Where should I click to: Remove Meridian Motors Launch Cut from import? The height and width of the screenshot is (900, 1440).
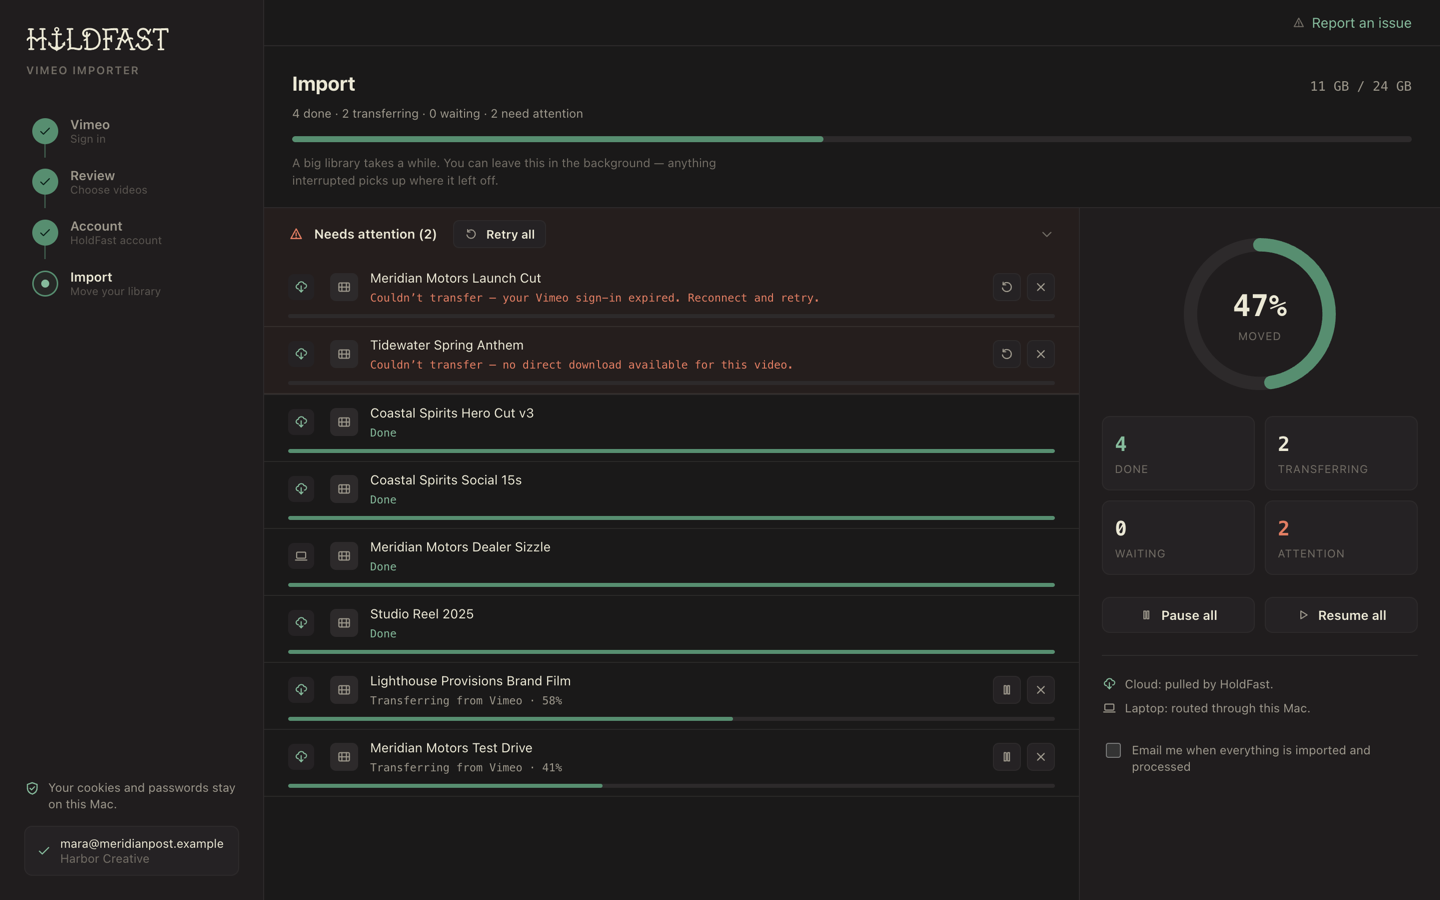(1041, 287)
